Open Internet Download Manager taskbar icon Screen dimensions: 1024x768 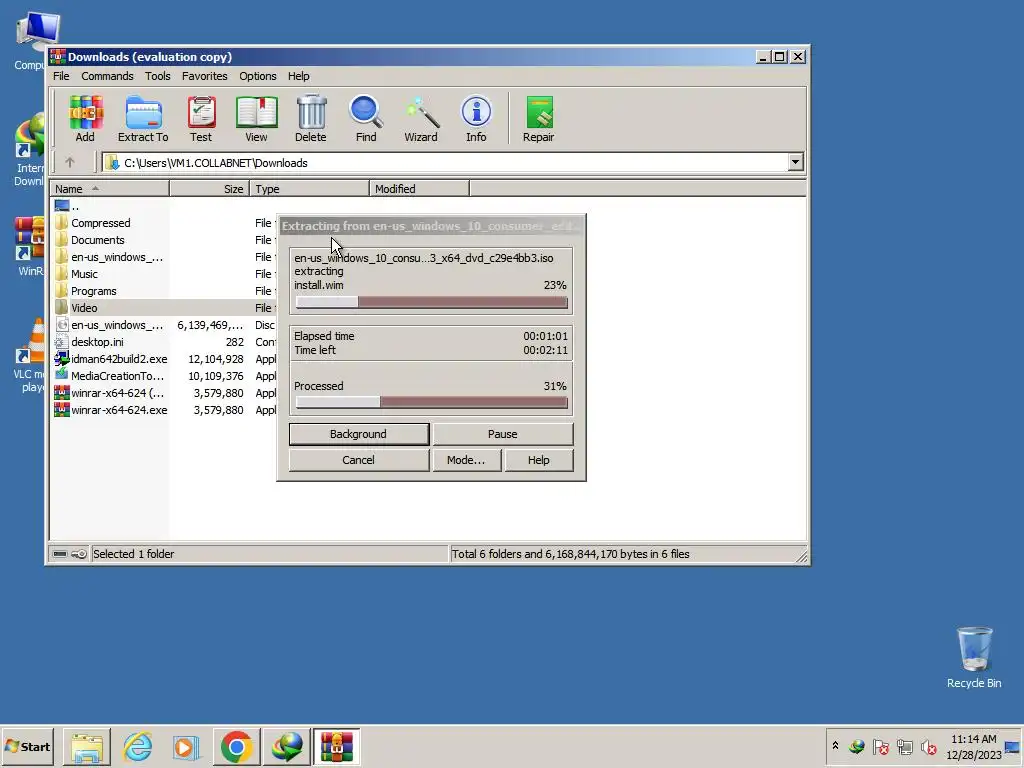point(287,746)
